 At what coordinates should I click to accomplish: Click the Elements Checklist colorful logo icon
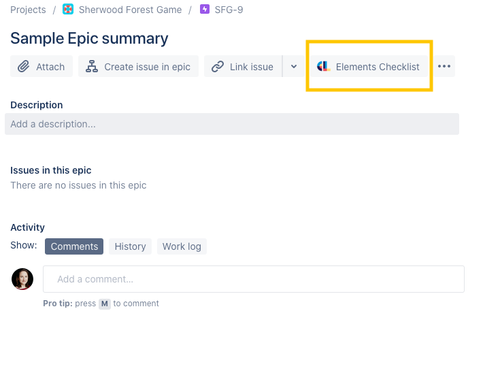tap(323, 66)
